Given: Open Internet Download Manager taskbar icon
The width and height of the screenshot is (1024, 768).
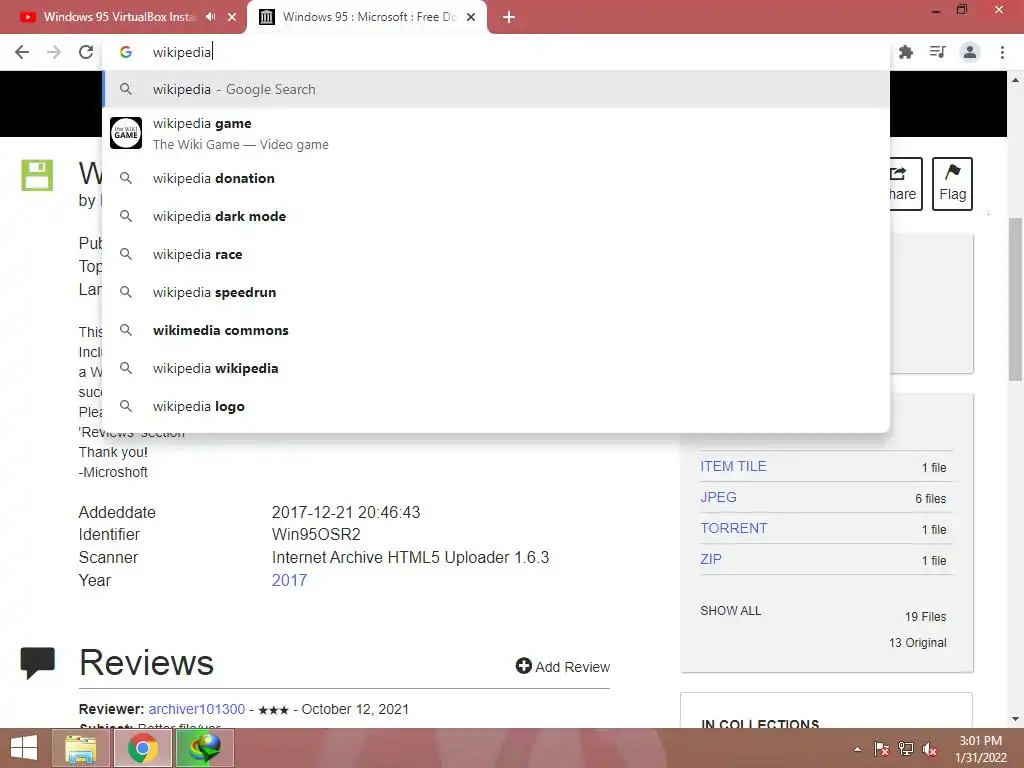Looking at the screenshot, I should point(204,748).
